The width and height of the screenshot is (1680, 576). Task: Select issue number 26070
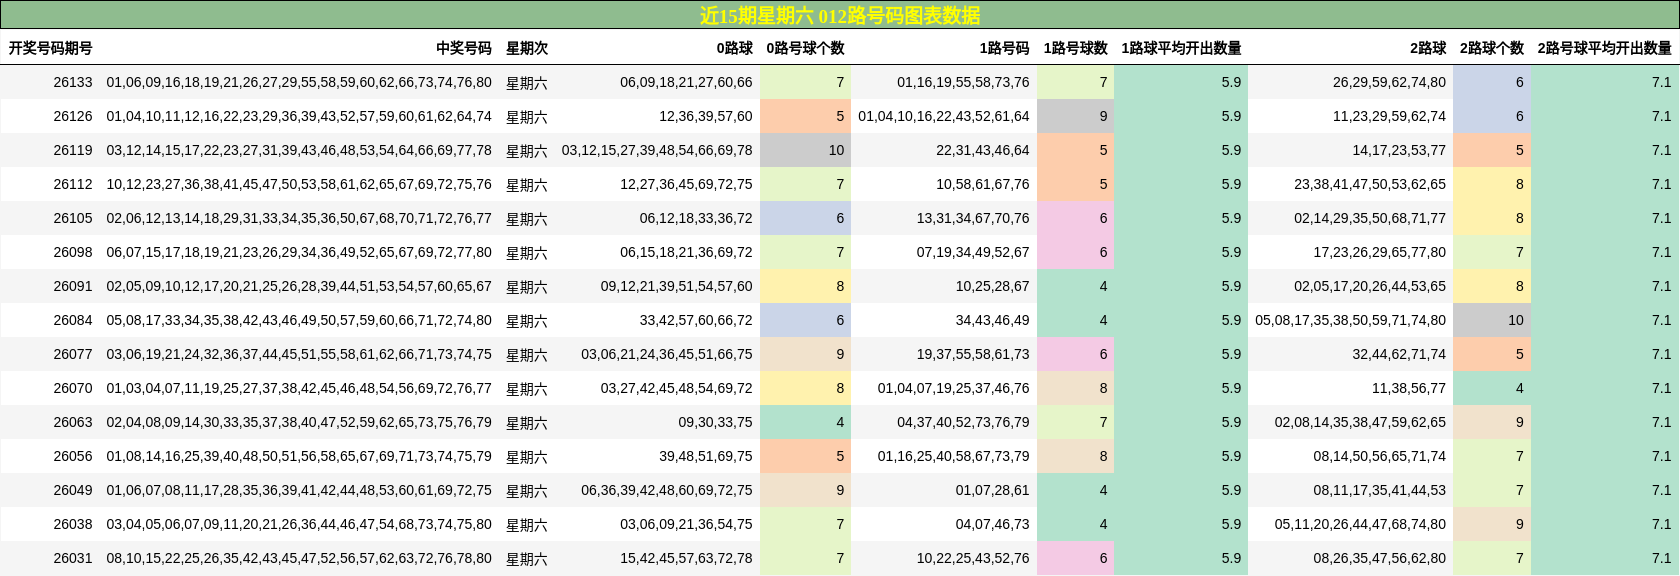73,388
